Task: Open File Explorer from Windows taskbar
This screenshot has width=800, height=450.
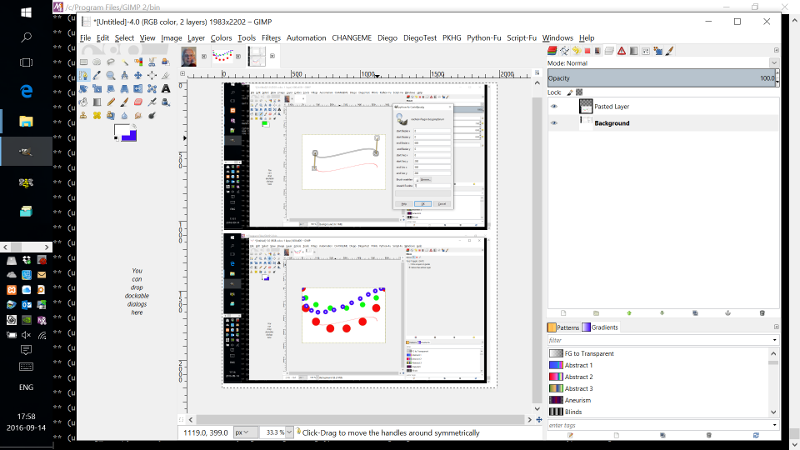Action: pyautogui.click(x=26, y=121)
